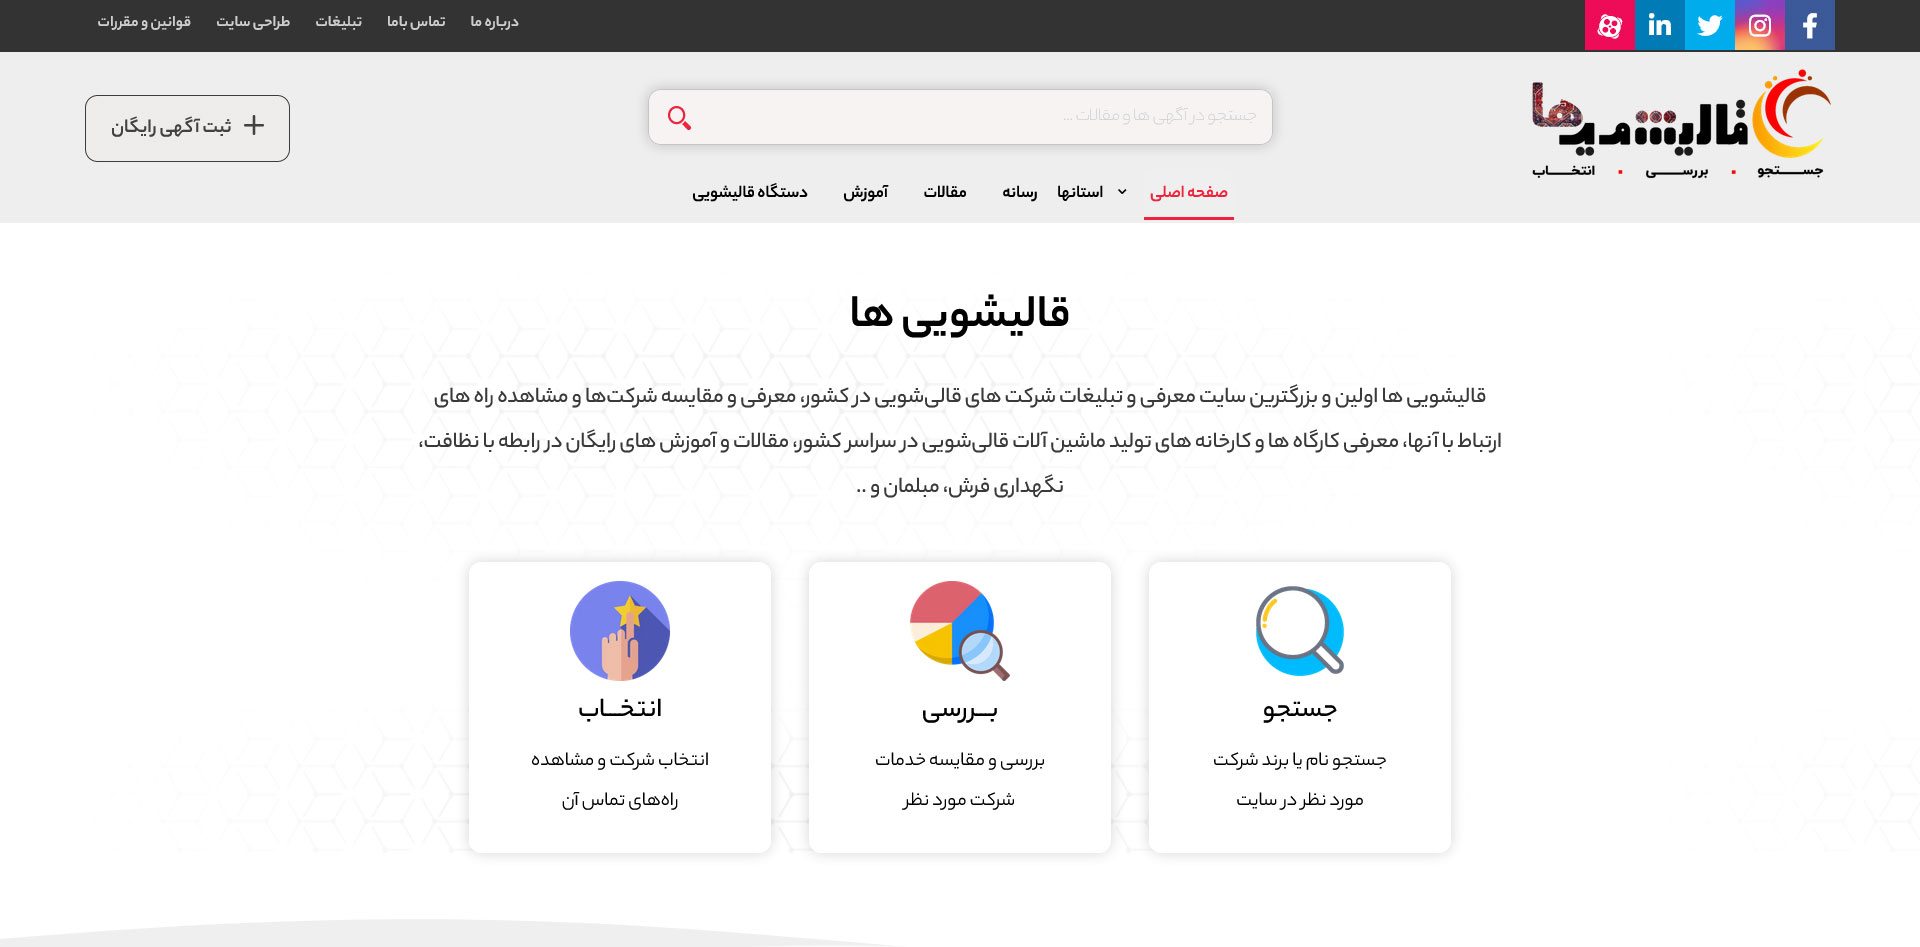The image size is (1920, 947).
Task: Click the Twitter bird icon
Action: (1709, 25)
